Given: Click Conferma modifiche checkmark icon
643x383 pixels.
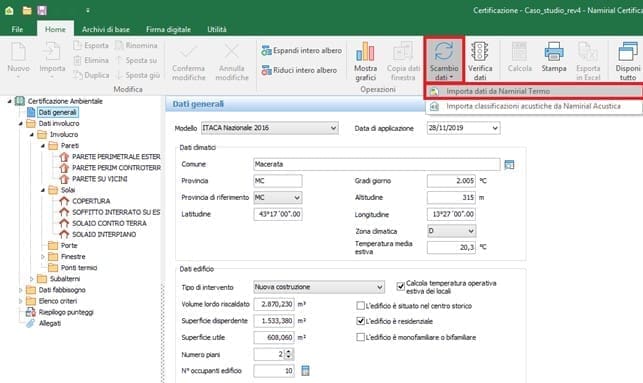Looking at the screenshot, I should pos(188,52).
